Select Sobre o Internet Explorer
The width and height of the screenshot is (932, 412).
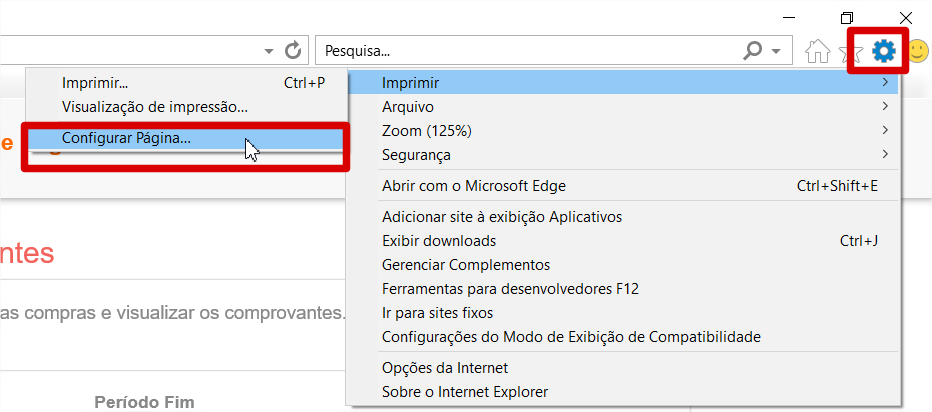coord(623,392)
